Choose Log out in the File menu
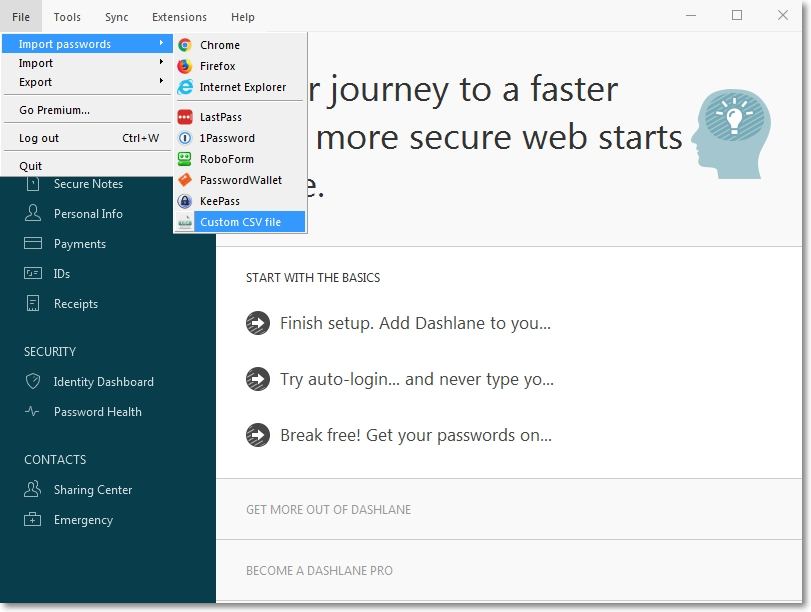Image resolution: width=811 pixels, height=612 pixels. click(87, 138)
